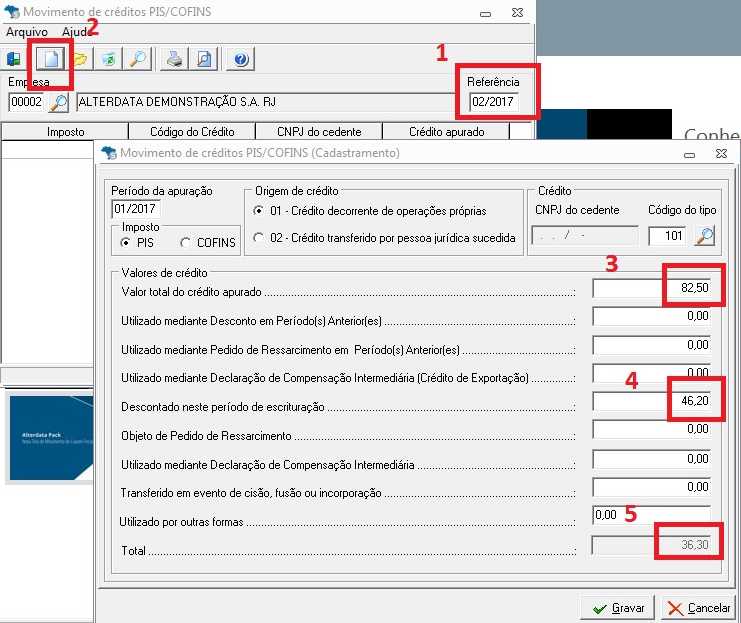The image size is (741, 623).
Task: Select origin 02 Crédito transferido por sucedida
Action: tap(258, 237)
